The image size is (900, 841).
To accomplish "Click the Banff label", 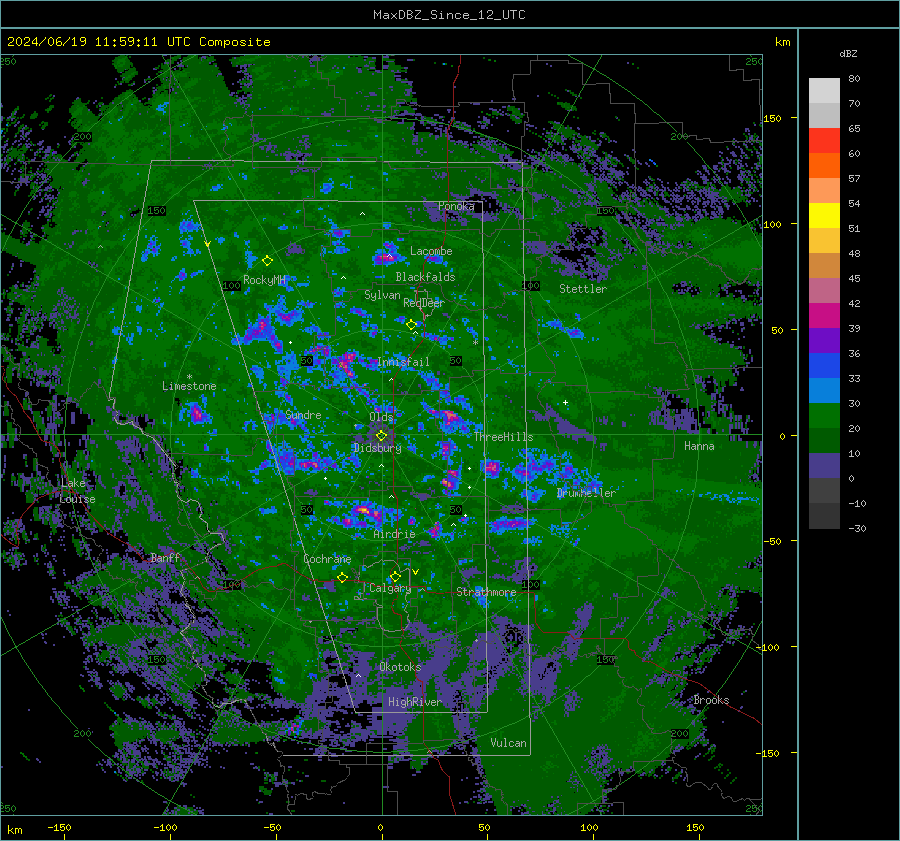I will [165, 557].
